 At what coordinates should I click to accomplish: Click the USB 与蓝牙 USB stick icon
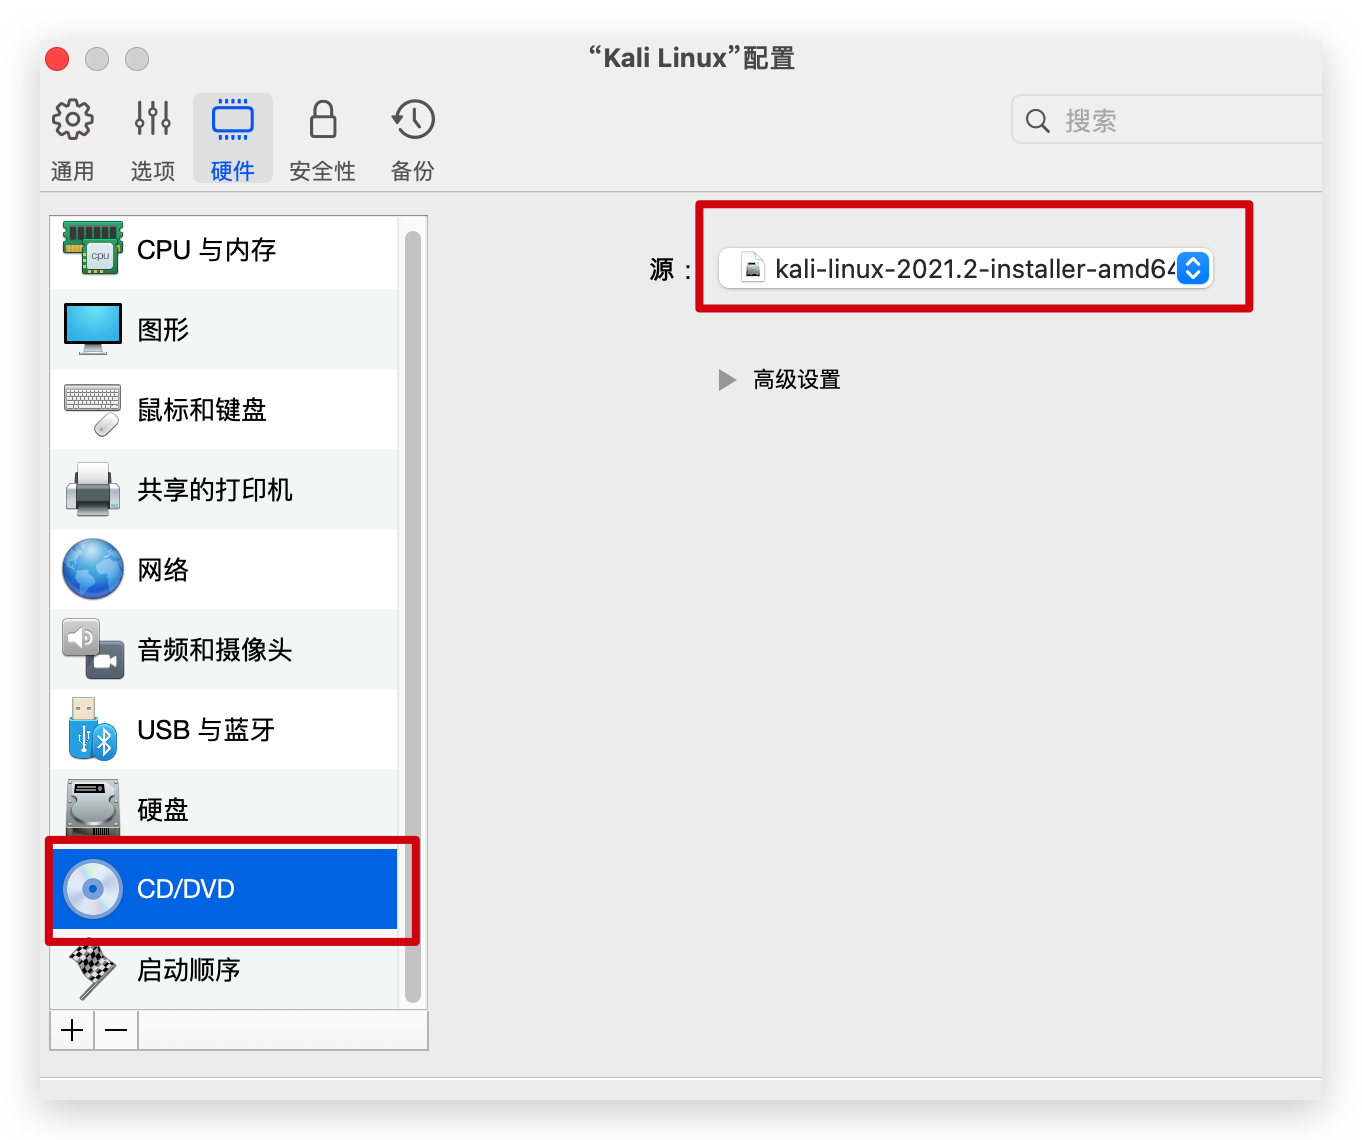pos(93,729)
